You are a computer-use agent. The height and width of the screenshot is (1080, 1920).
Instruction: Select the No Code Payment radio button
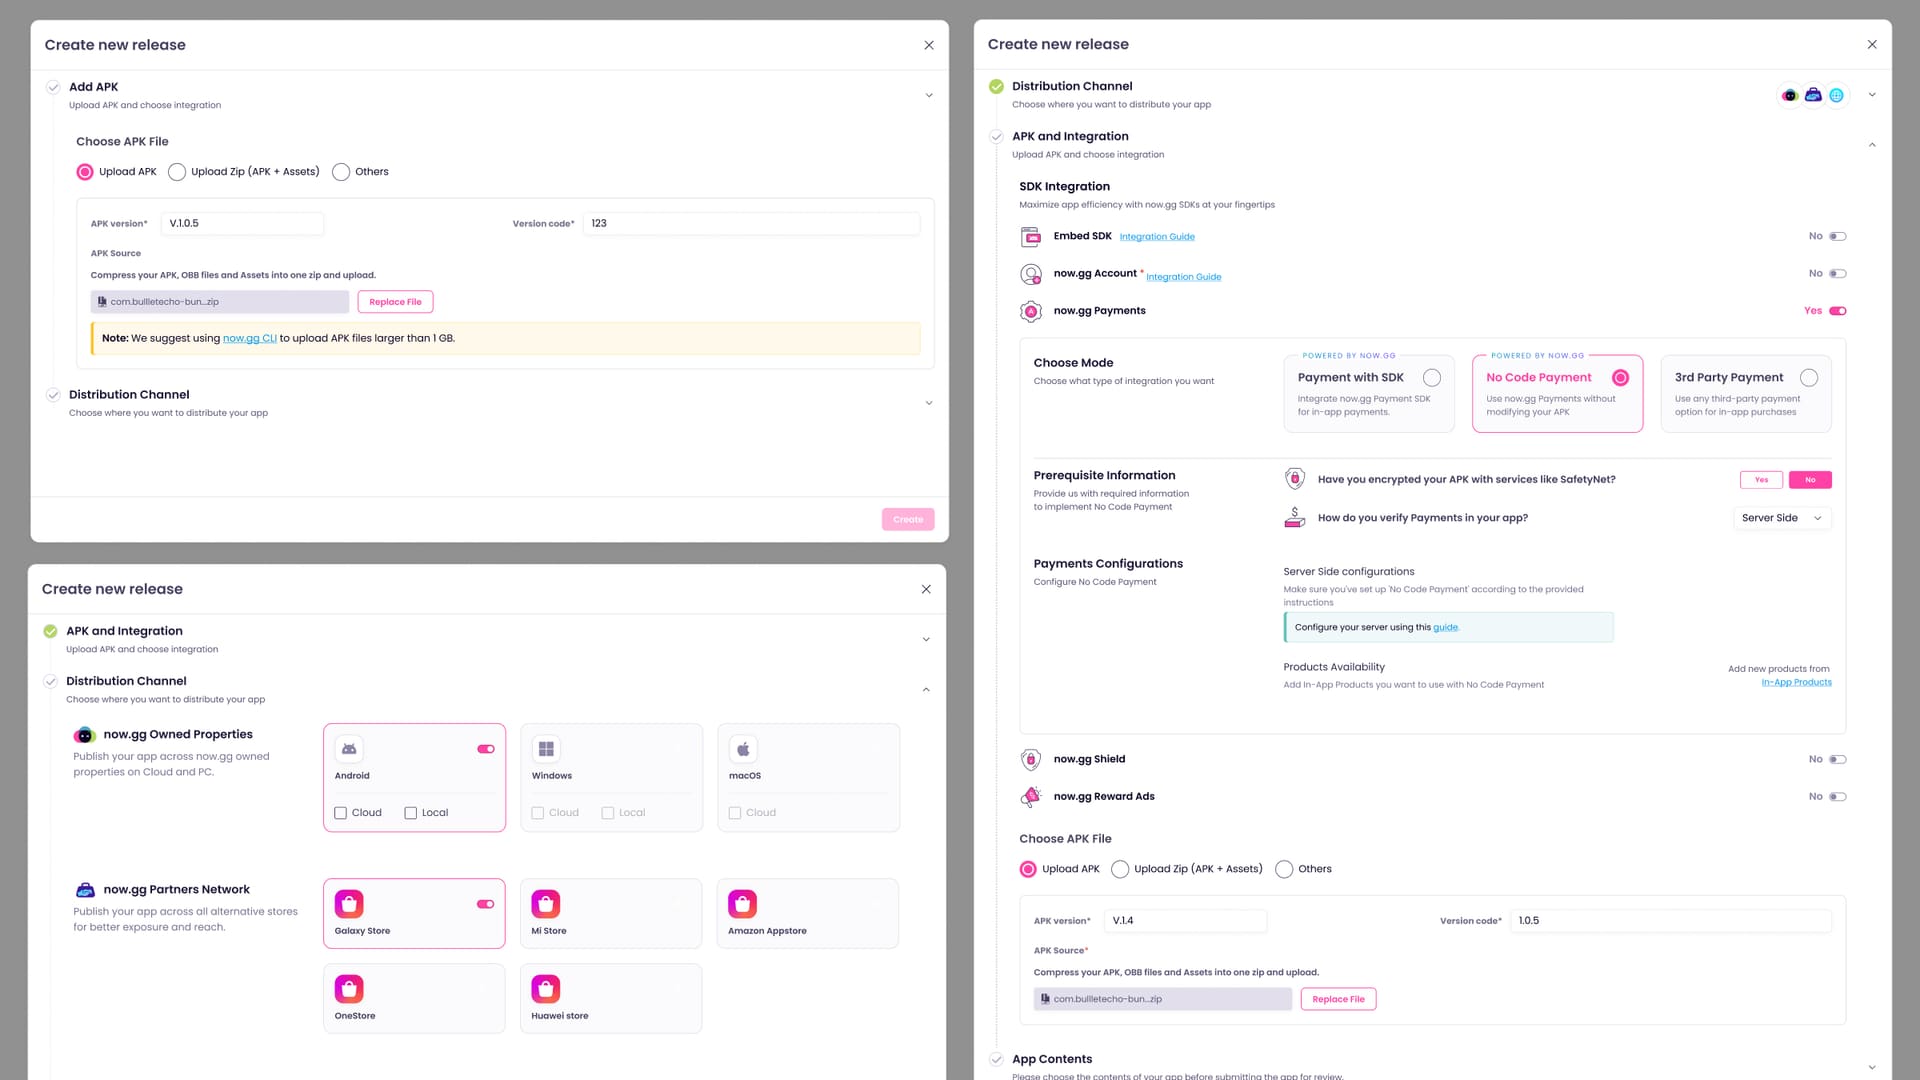coord(1621,378)
